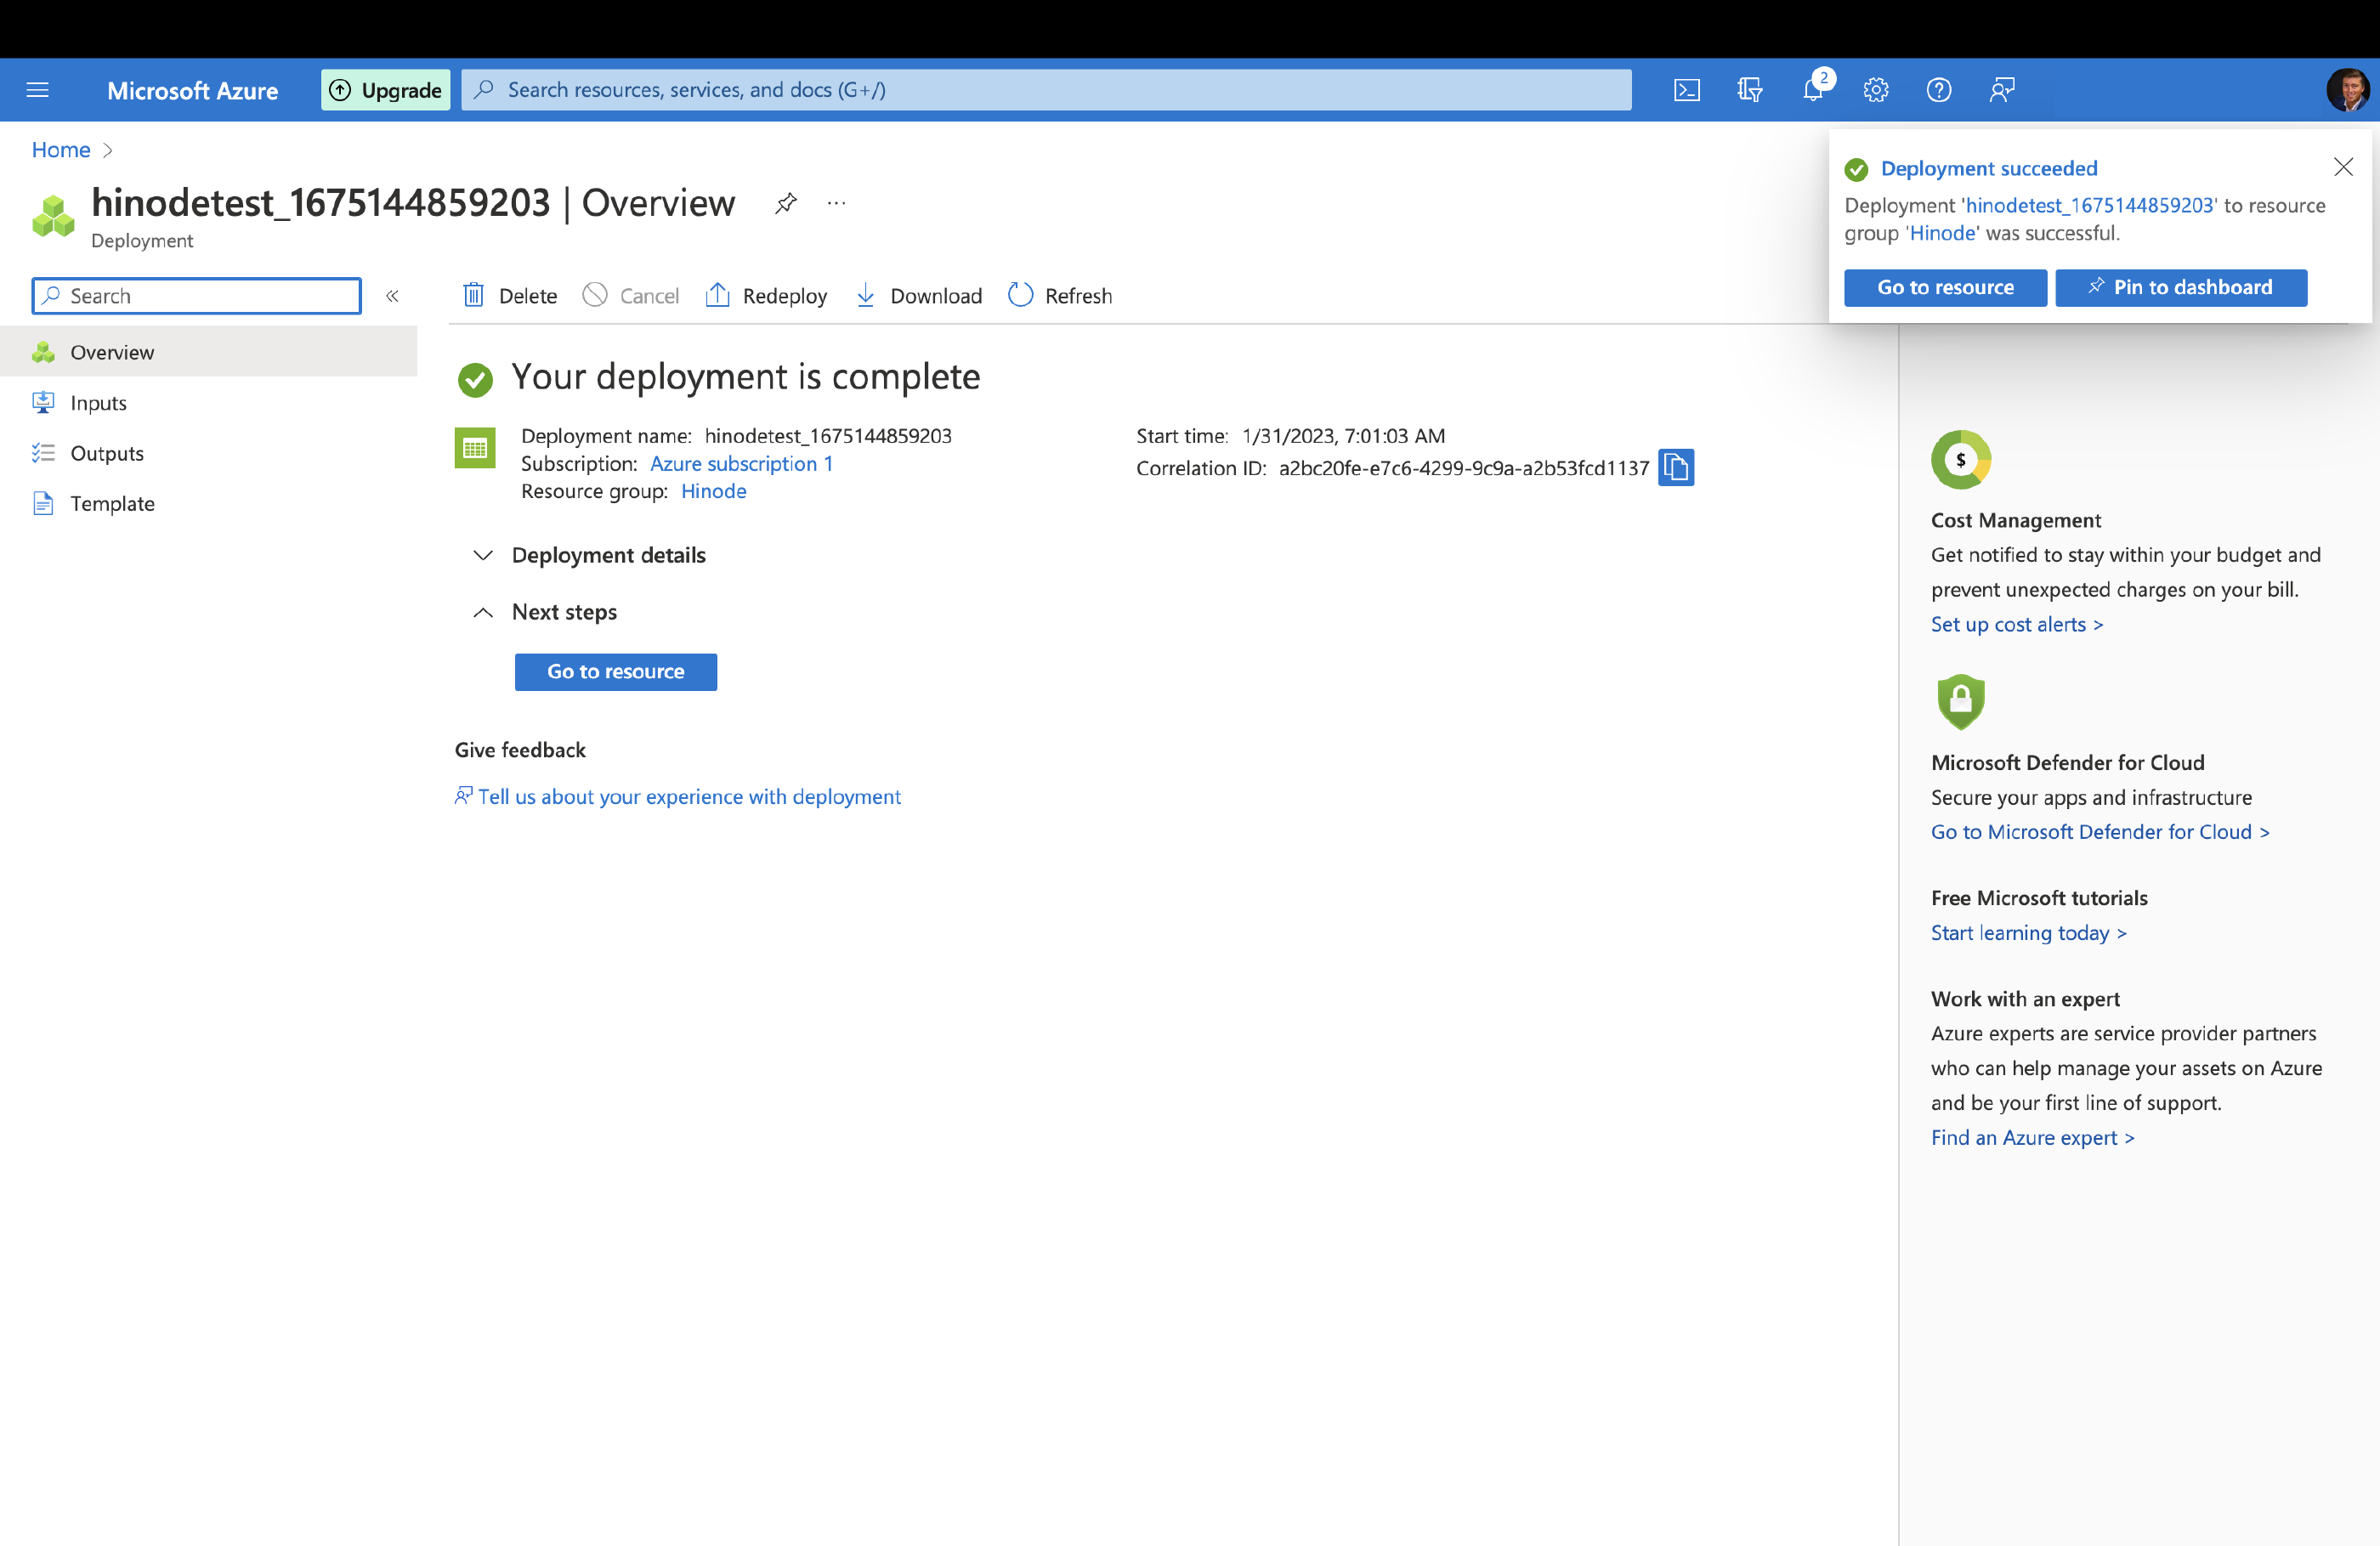This screenshot has height=1546, width=2380.
Task: Open the Help question mark icon
Action: (x=1938, y=90)
